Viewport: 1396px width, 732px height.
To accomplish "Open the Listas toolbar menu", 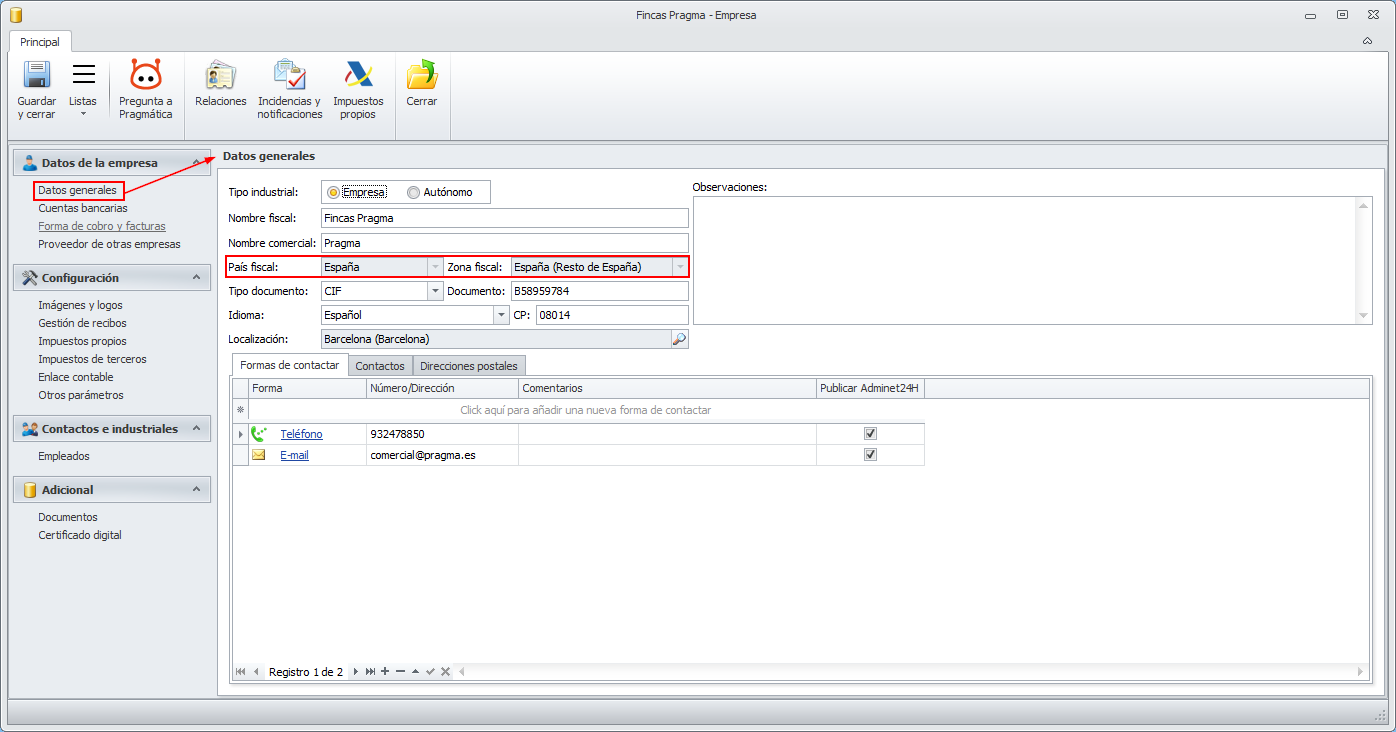I will click(x=83, y=90).
